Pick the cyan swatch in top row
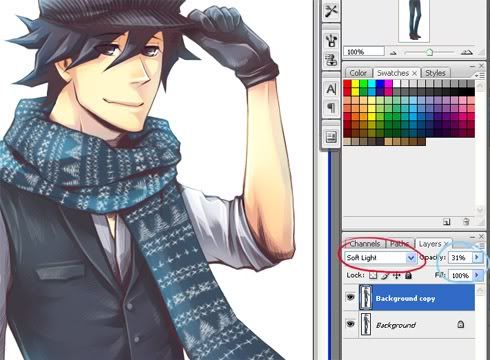490x360 pixels. 372,84
